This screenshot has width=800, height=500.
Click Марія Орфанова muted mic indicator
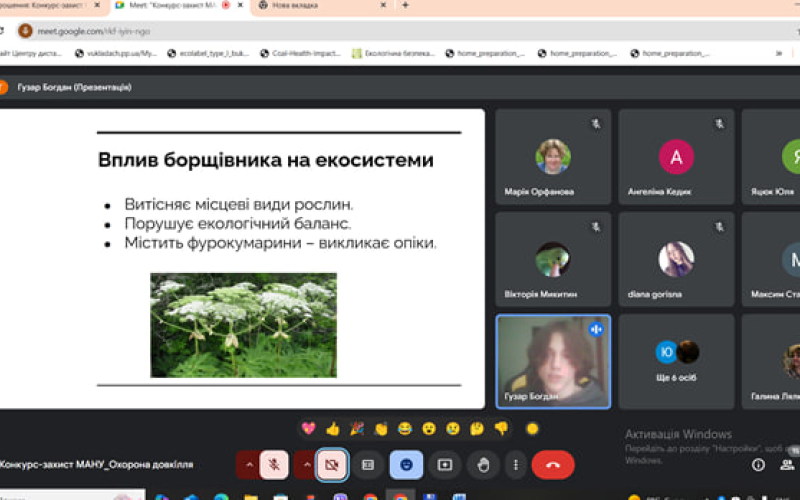coord(596,124)
